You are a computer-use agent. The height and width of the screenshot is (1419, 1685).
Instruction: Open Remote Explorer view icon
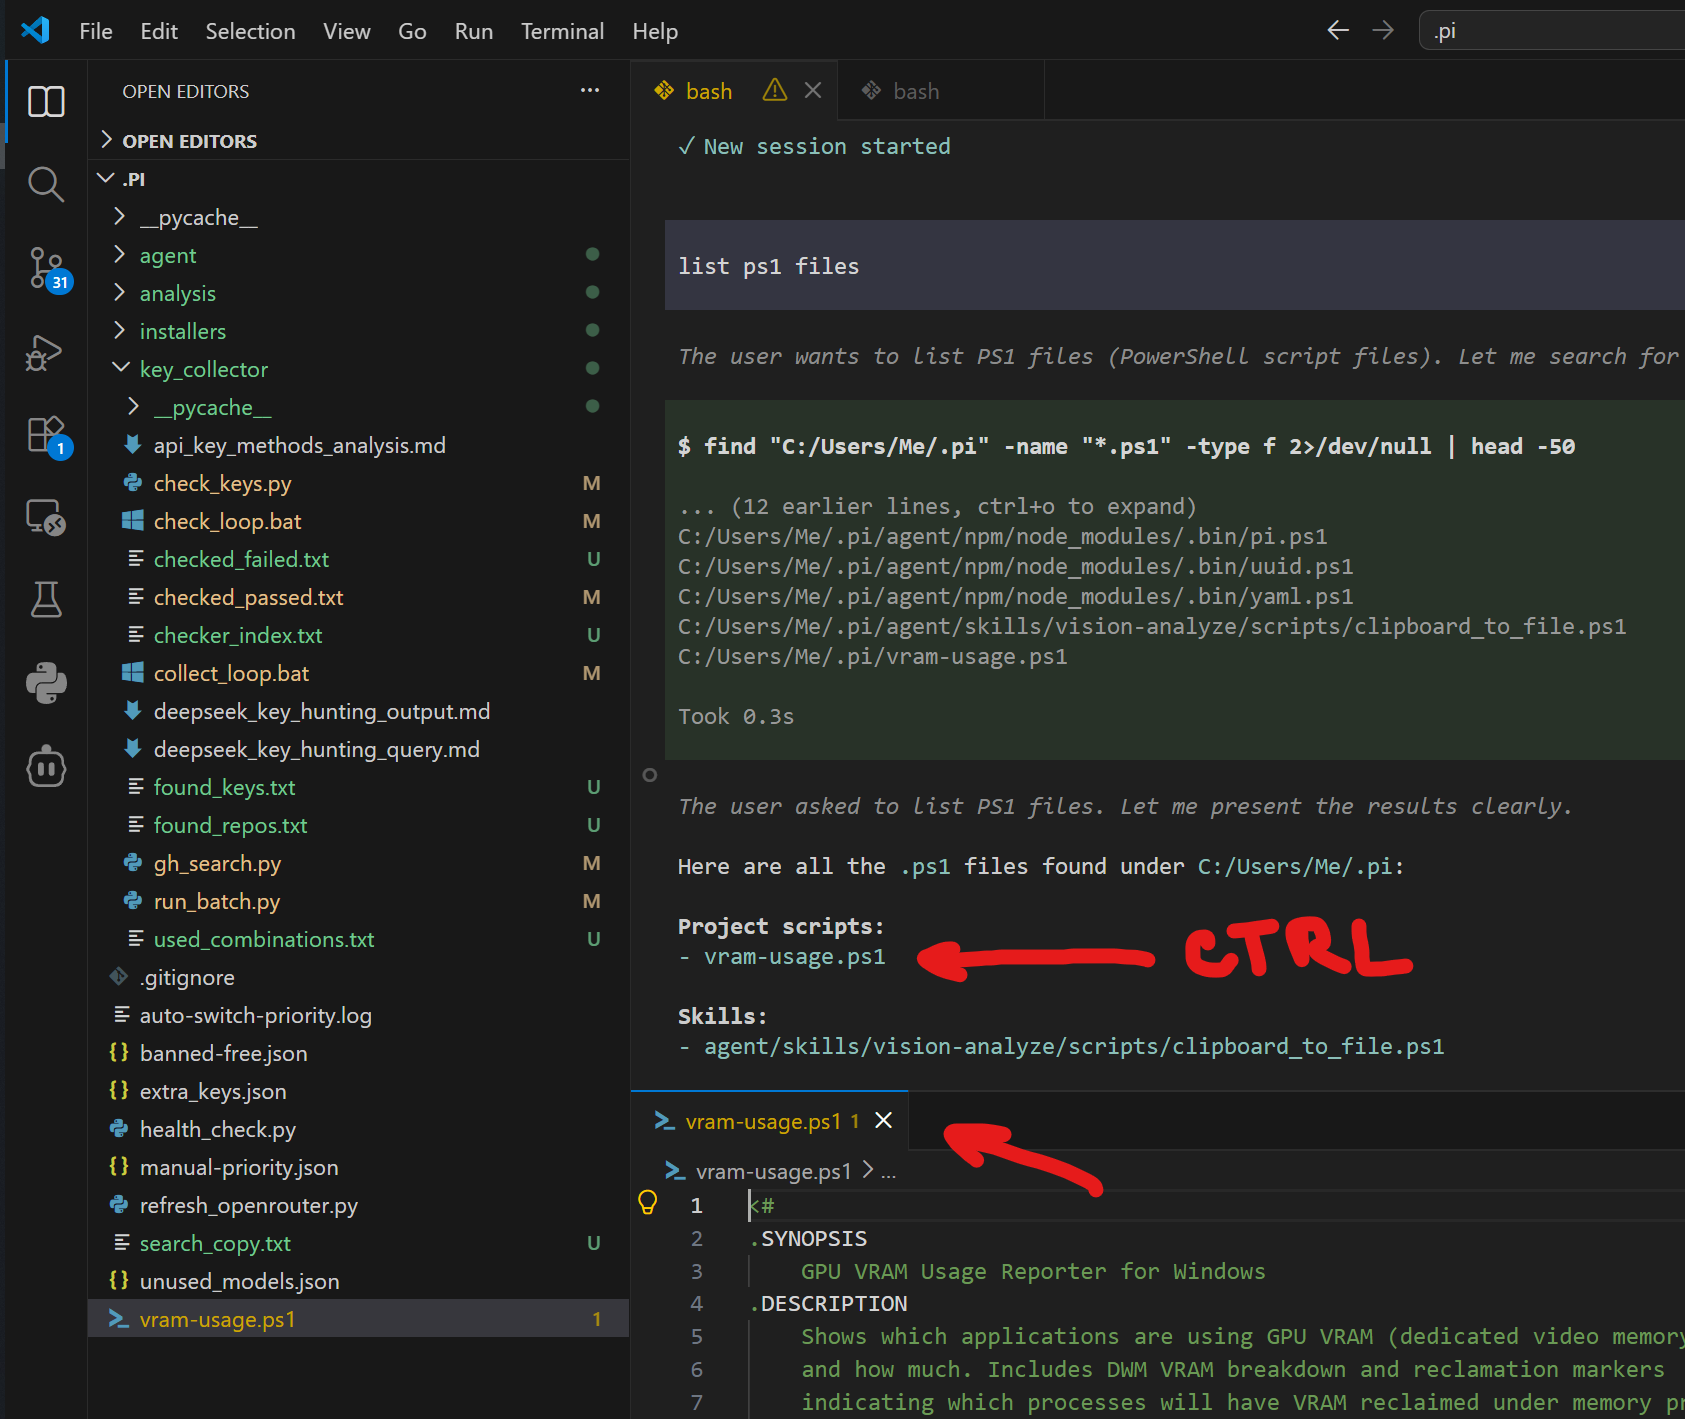[46, 517]
